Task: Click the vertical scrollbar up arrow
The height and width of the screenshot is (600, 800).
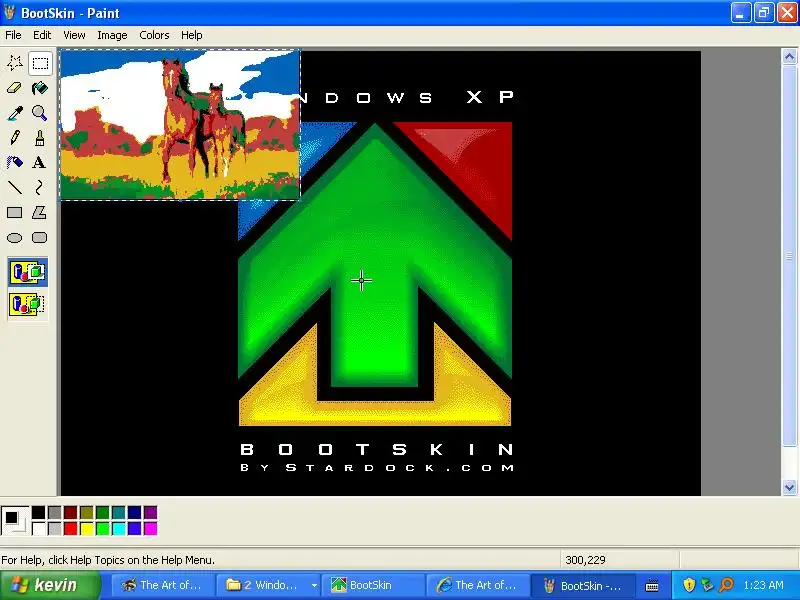Action: coord(789,56)
